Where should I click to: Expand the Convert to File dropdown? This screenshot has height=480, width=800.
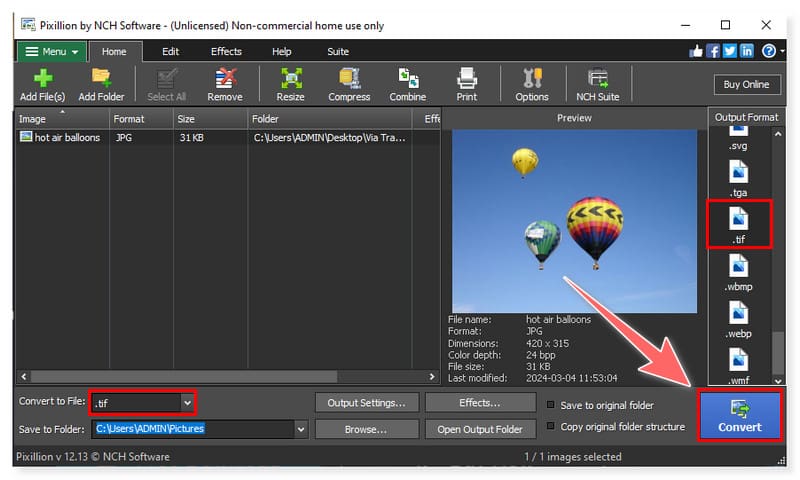[x=186, y=402]
